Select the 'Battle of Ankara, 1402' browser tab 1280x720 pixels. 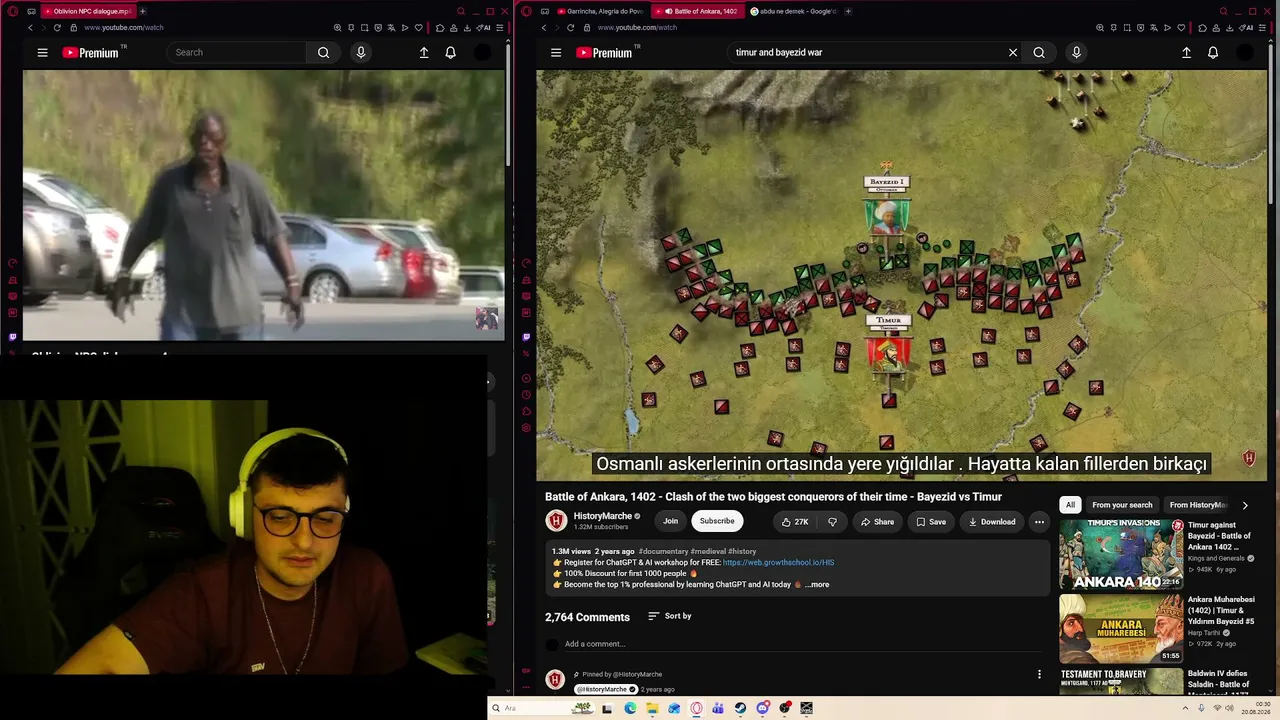(x=699, y=11)
